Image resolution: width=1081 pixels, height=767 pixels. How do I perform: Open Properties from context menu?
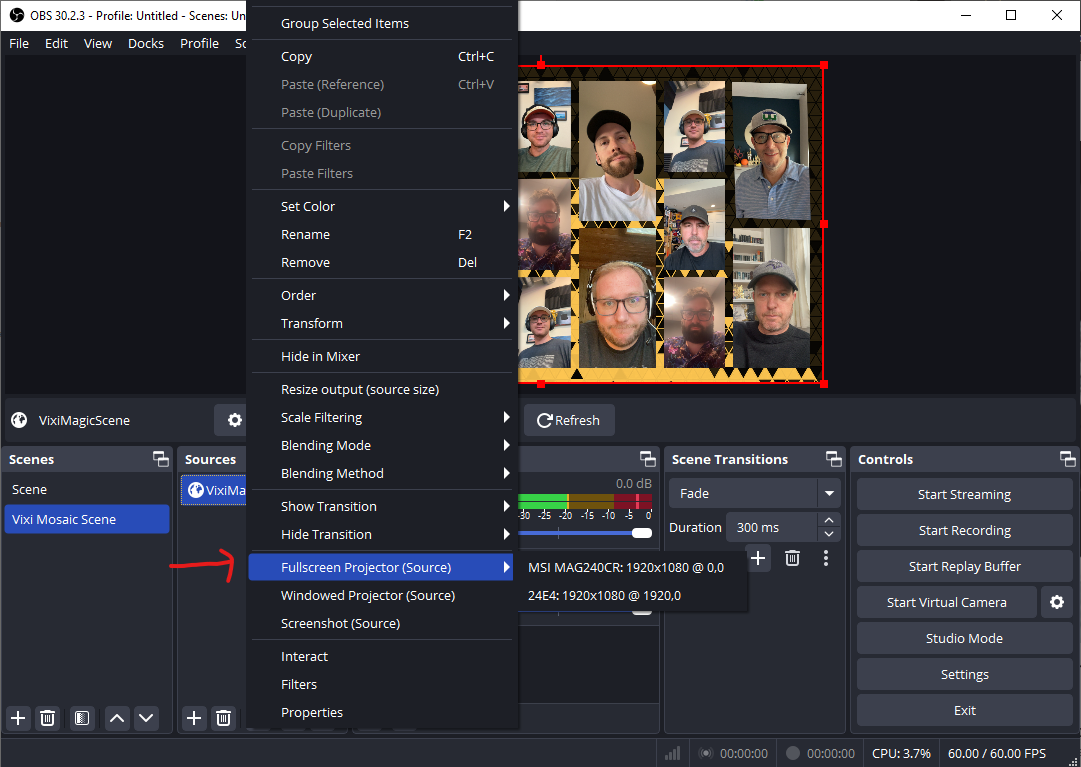(382, 713)
